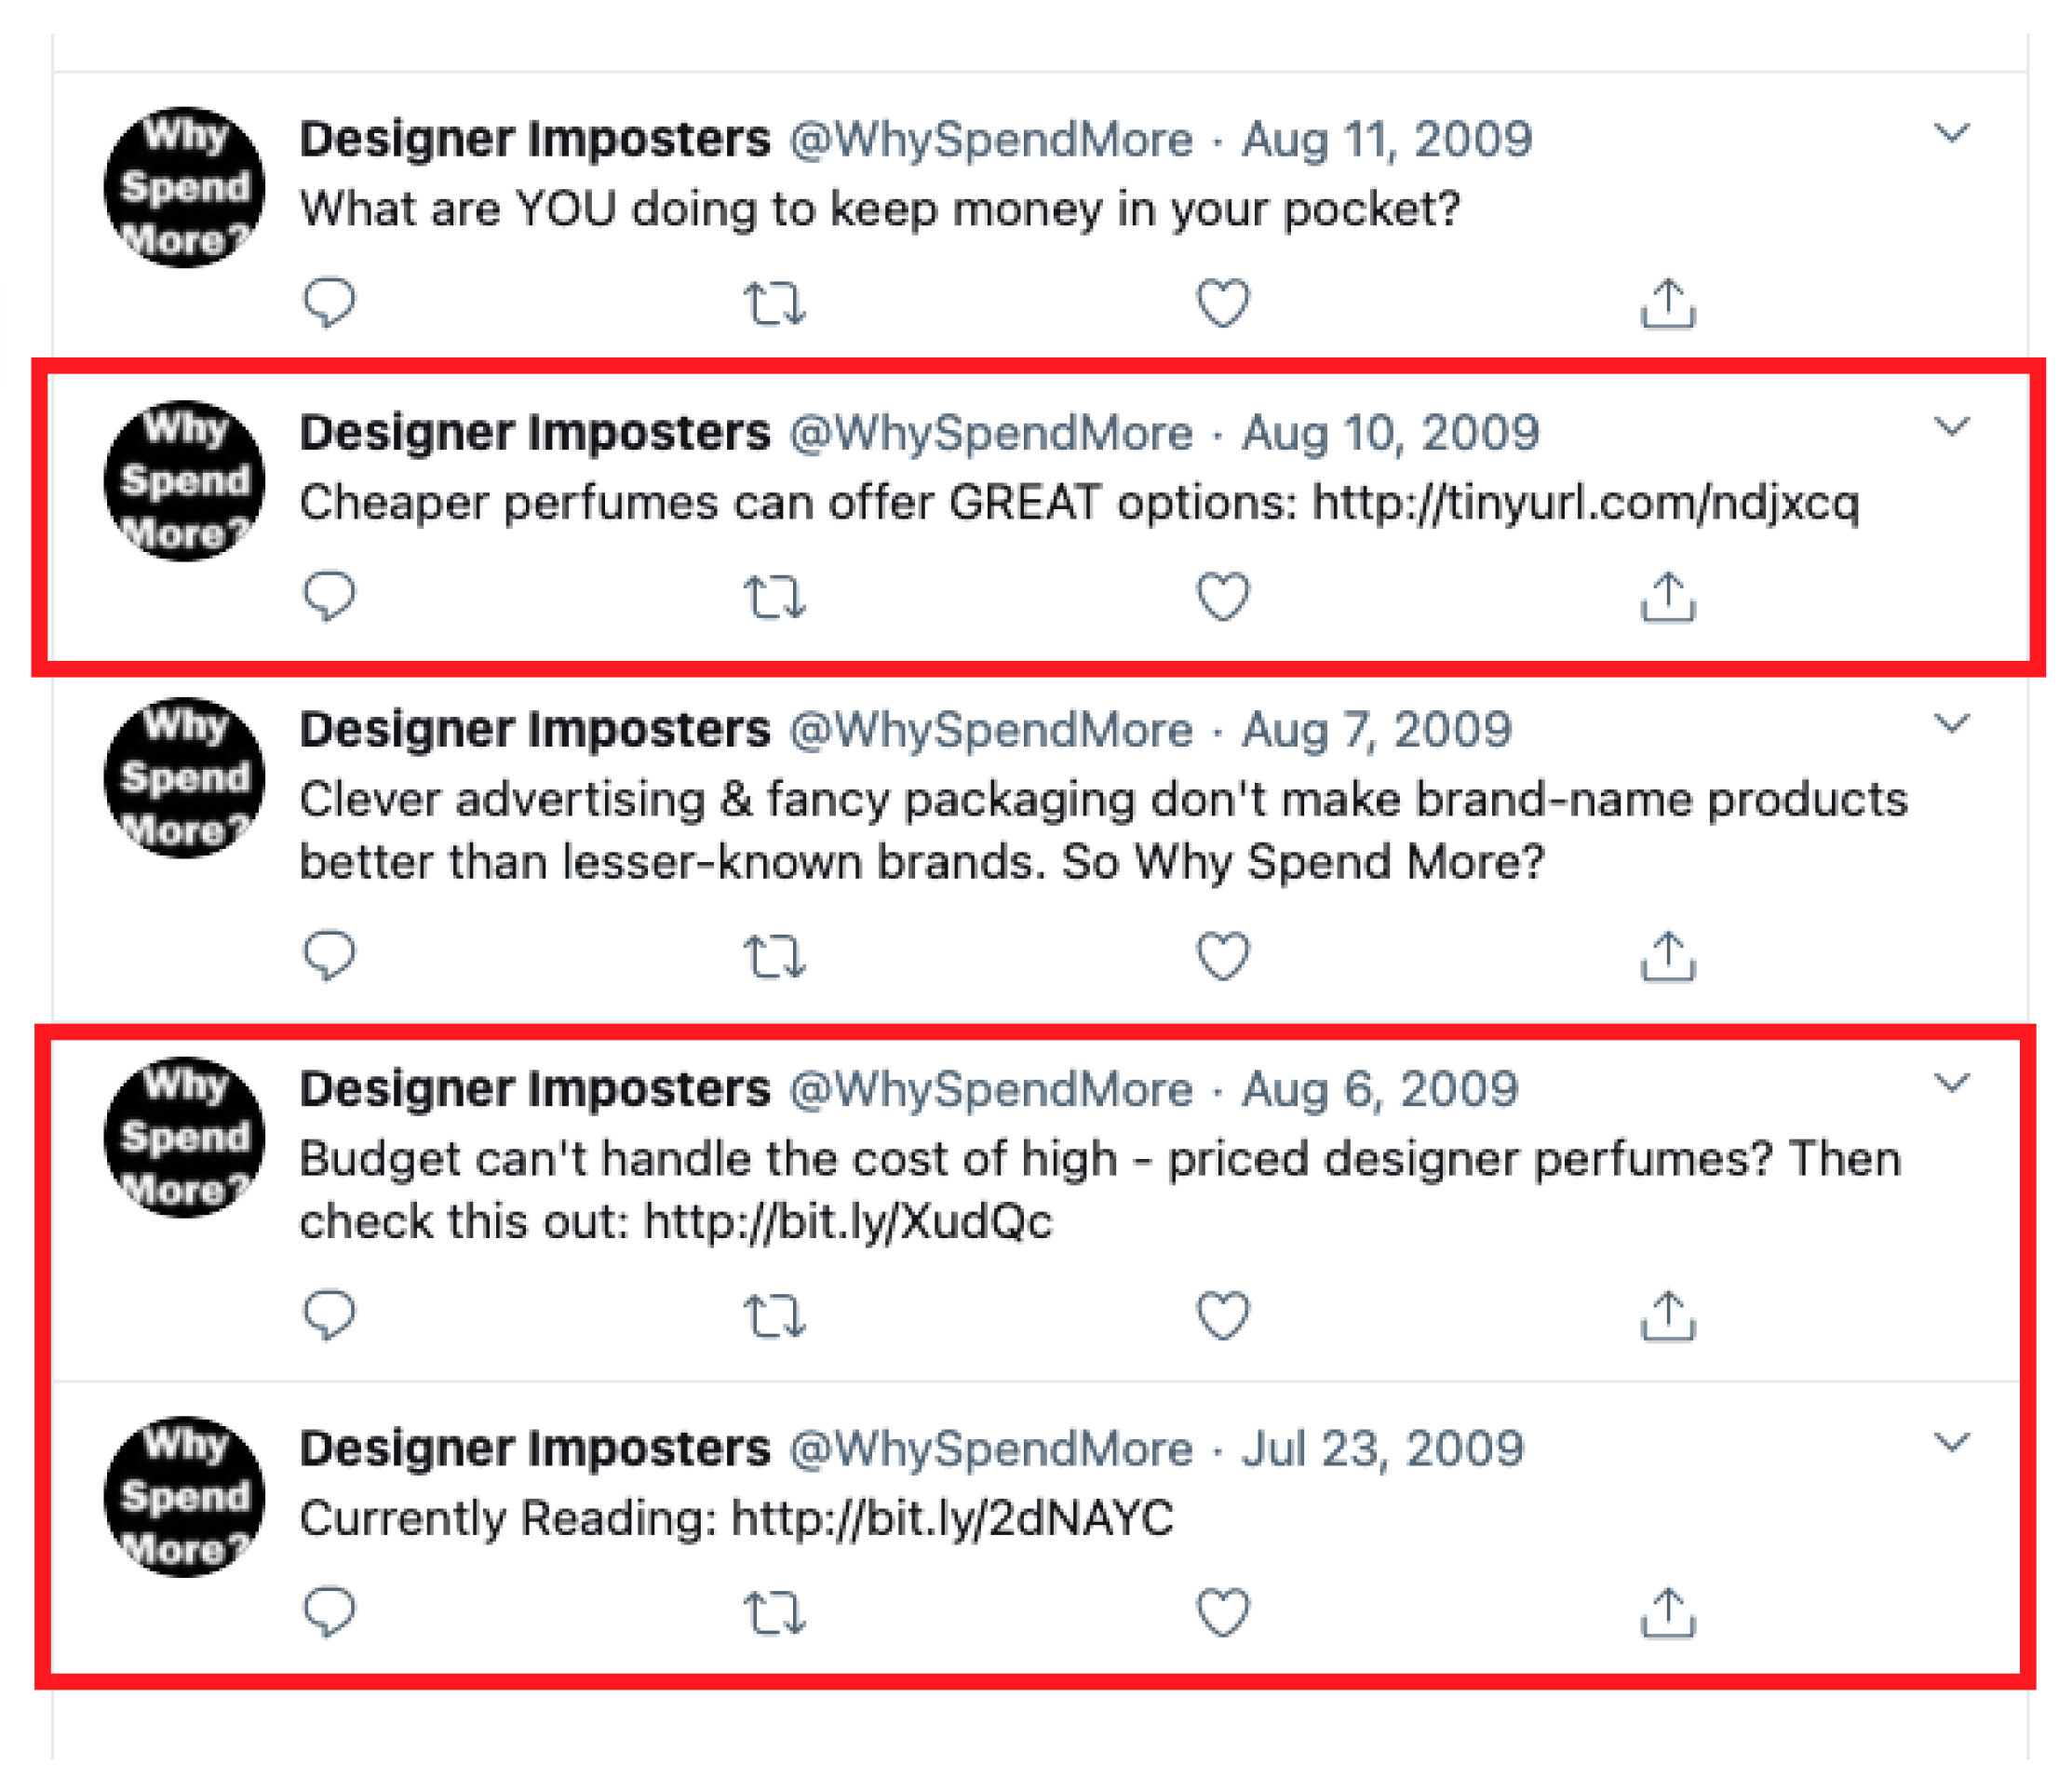Expand options menu for Aug 10 tweet
2072x1792 pixels.
pos(1951,427)
